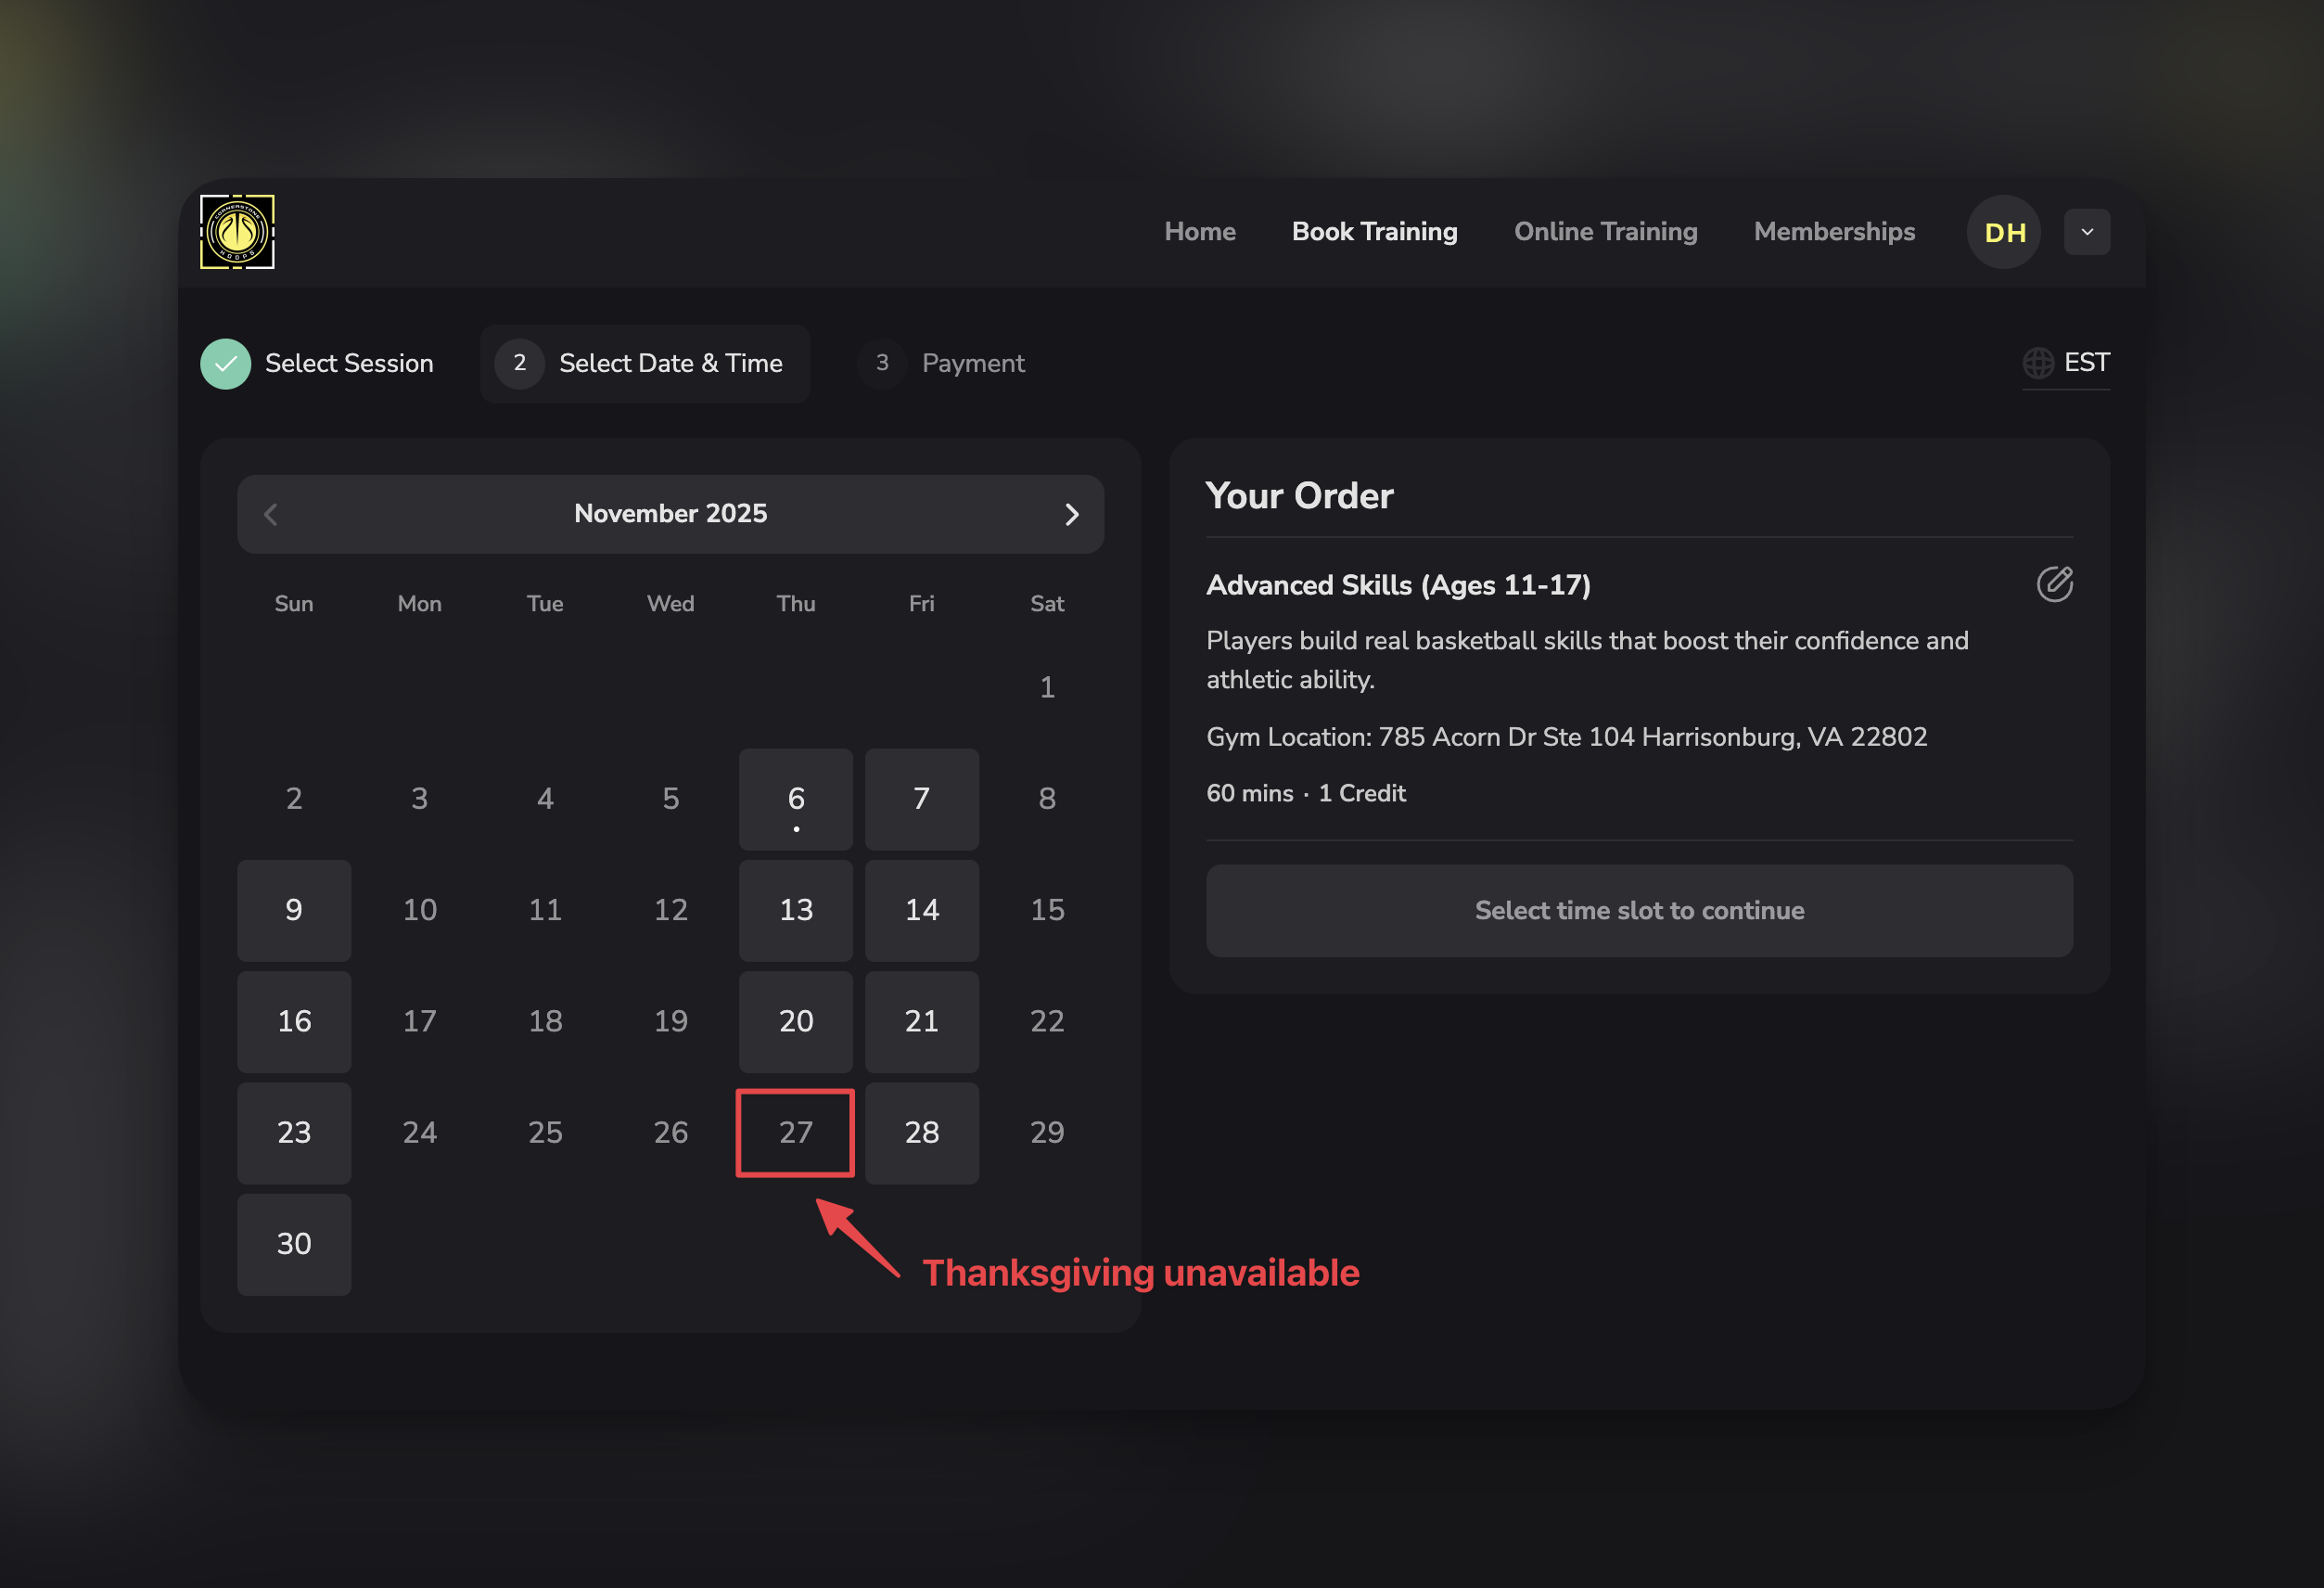Image resolution: width=2324 pixels, height=1588 pixels.
Task: Switch to the Home page
Action: click(1200, 231)
